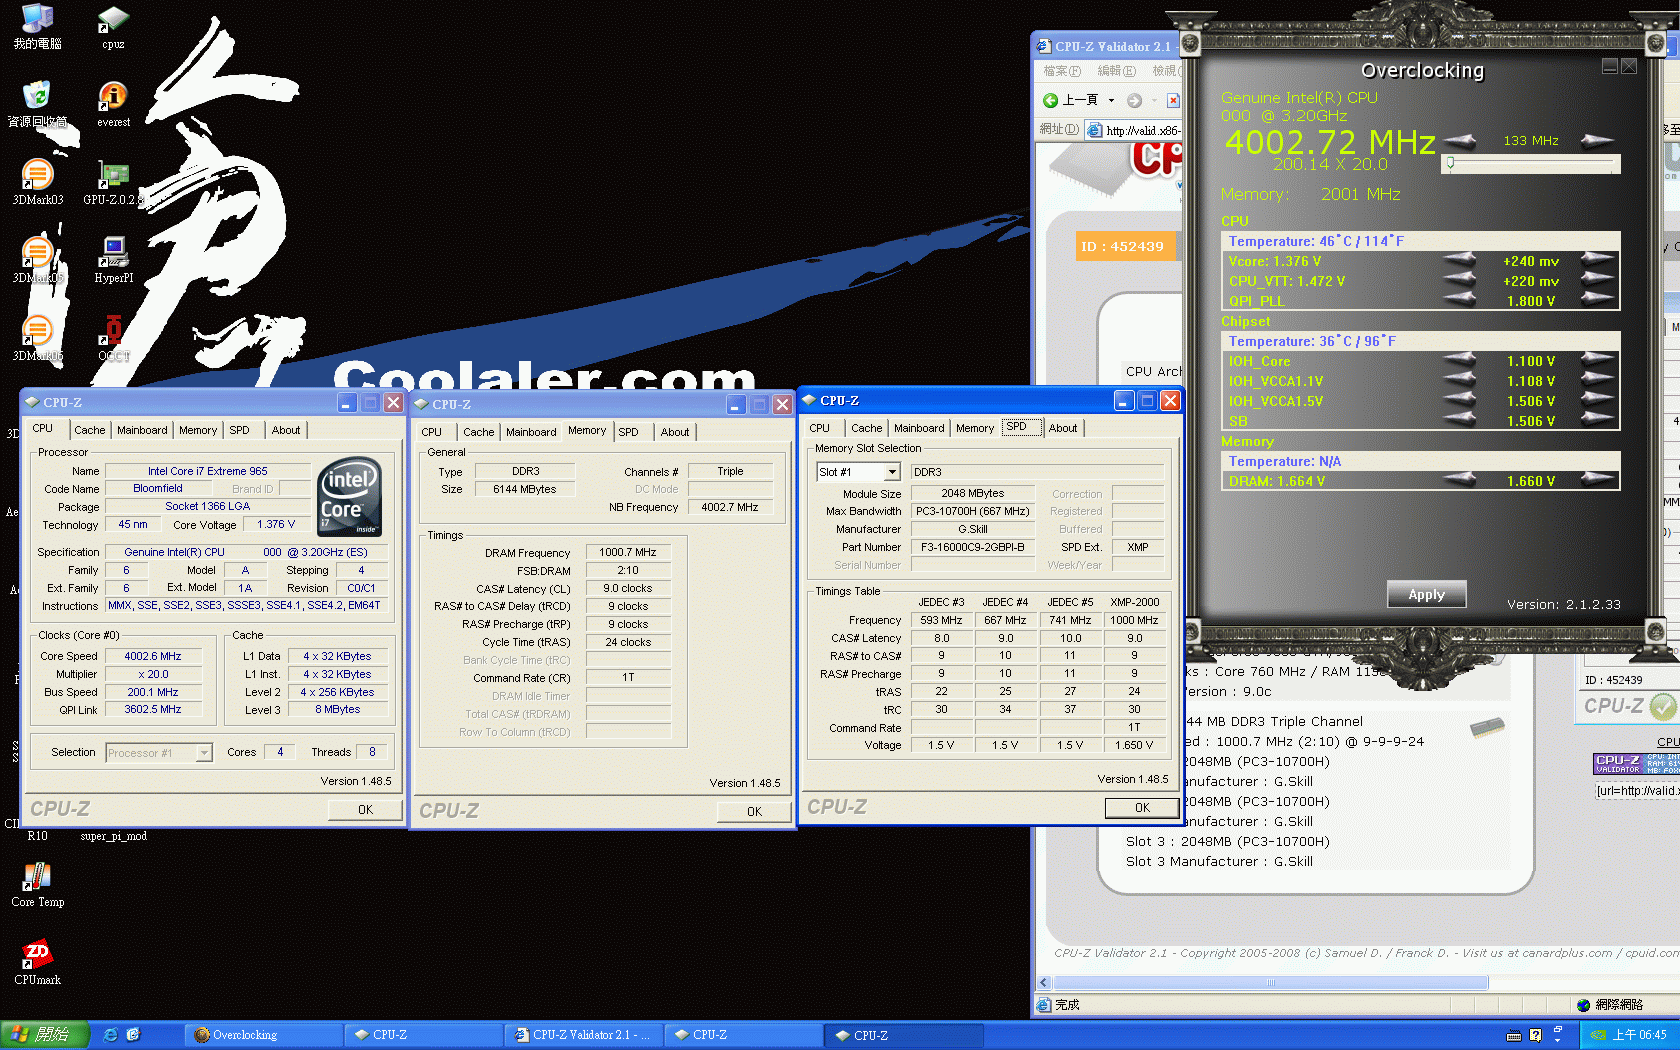Click the Start button on the taskbar
The width and height of the screenshot is (1680, 1050).
click(45, 1035)
